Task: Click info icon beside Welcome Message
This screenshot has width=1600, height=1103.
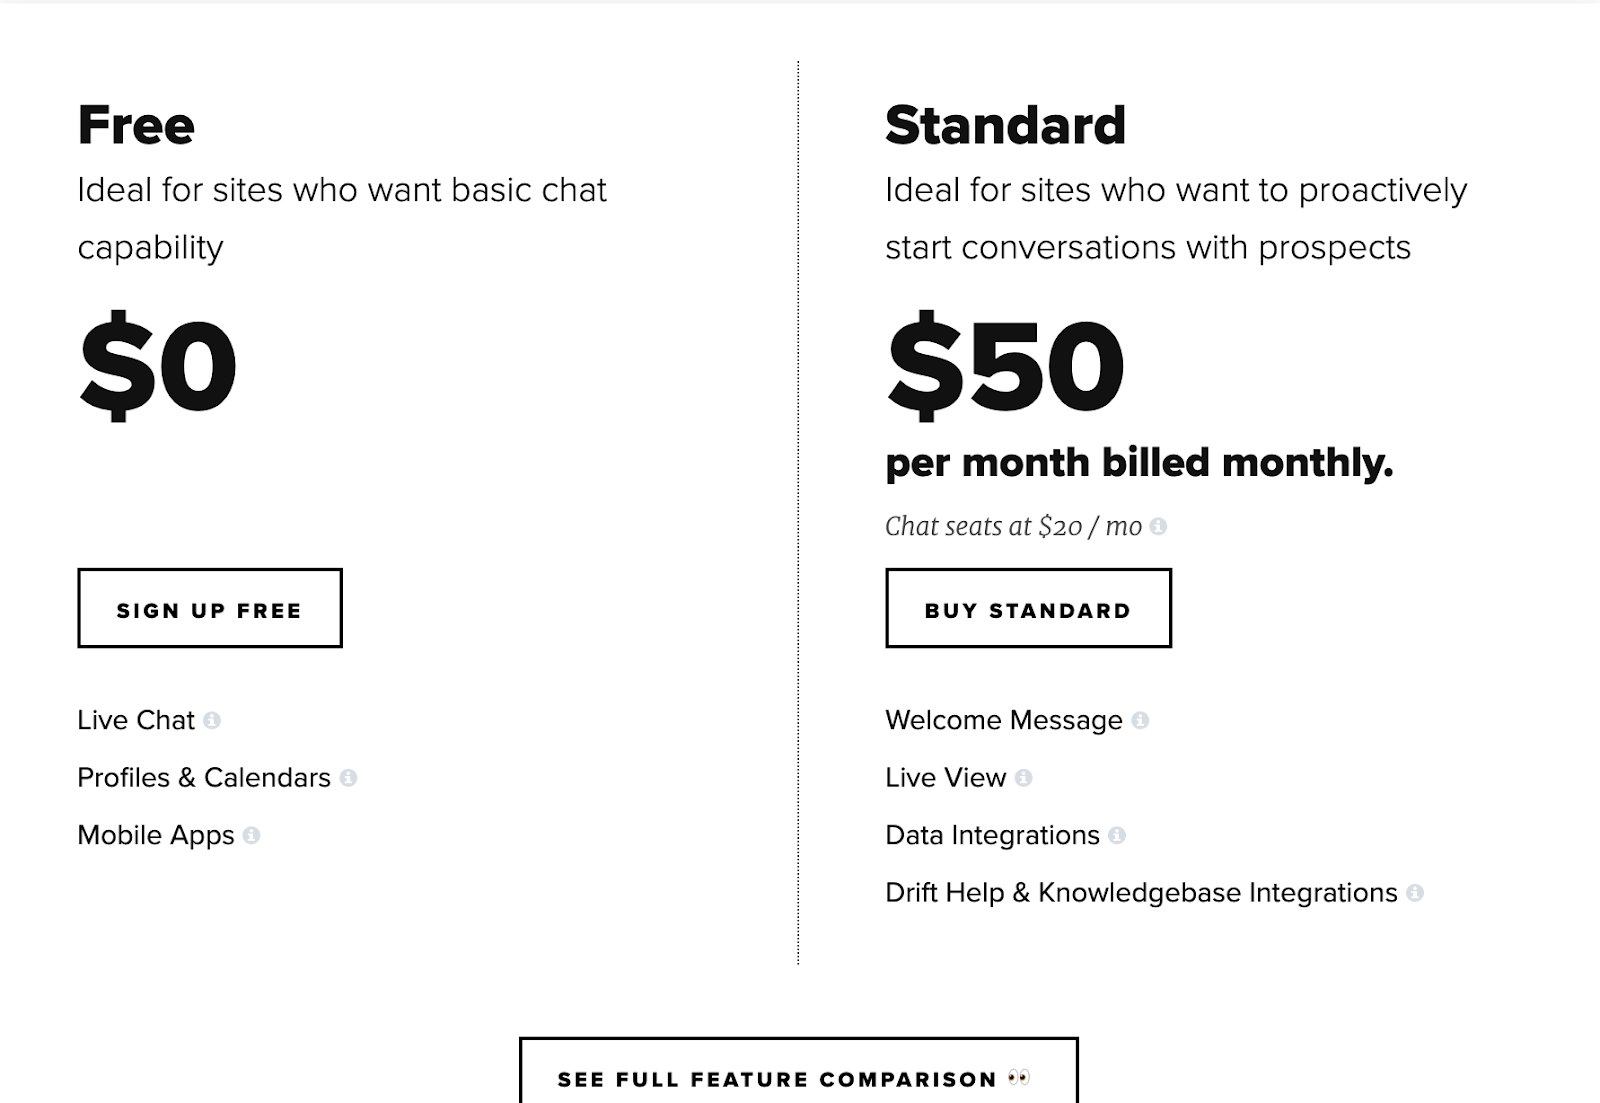Action: pyautogui.click(x=1140, y=720)
